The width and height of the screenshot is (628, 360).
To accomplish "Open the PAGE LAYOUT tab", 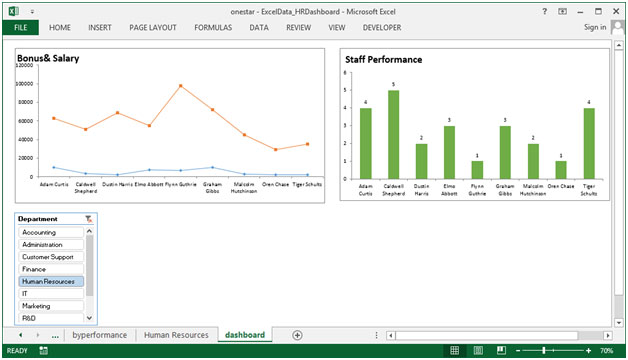I will click(153, 28).
